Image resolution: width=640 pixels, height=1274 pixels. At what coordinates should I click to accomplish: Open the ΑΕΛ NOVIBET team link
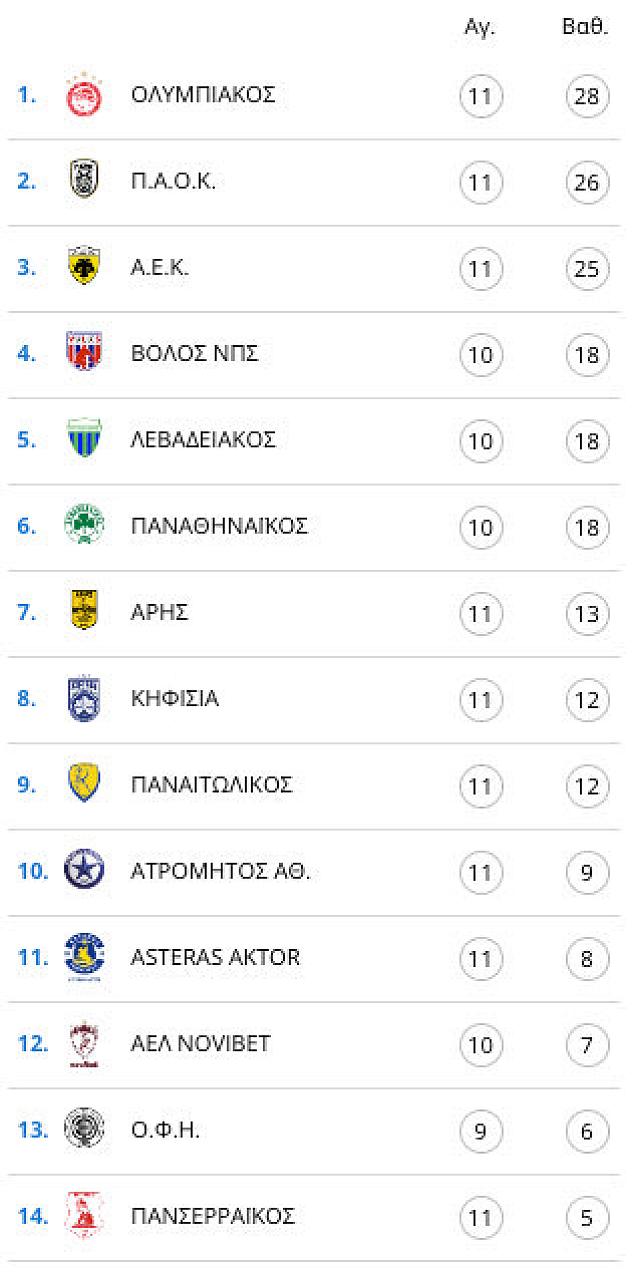coord(201,1043)
